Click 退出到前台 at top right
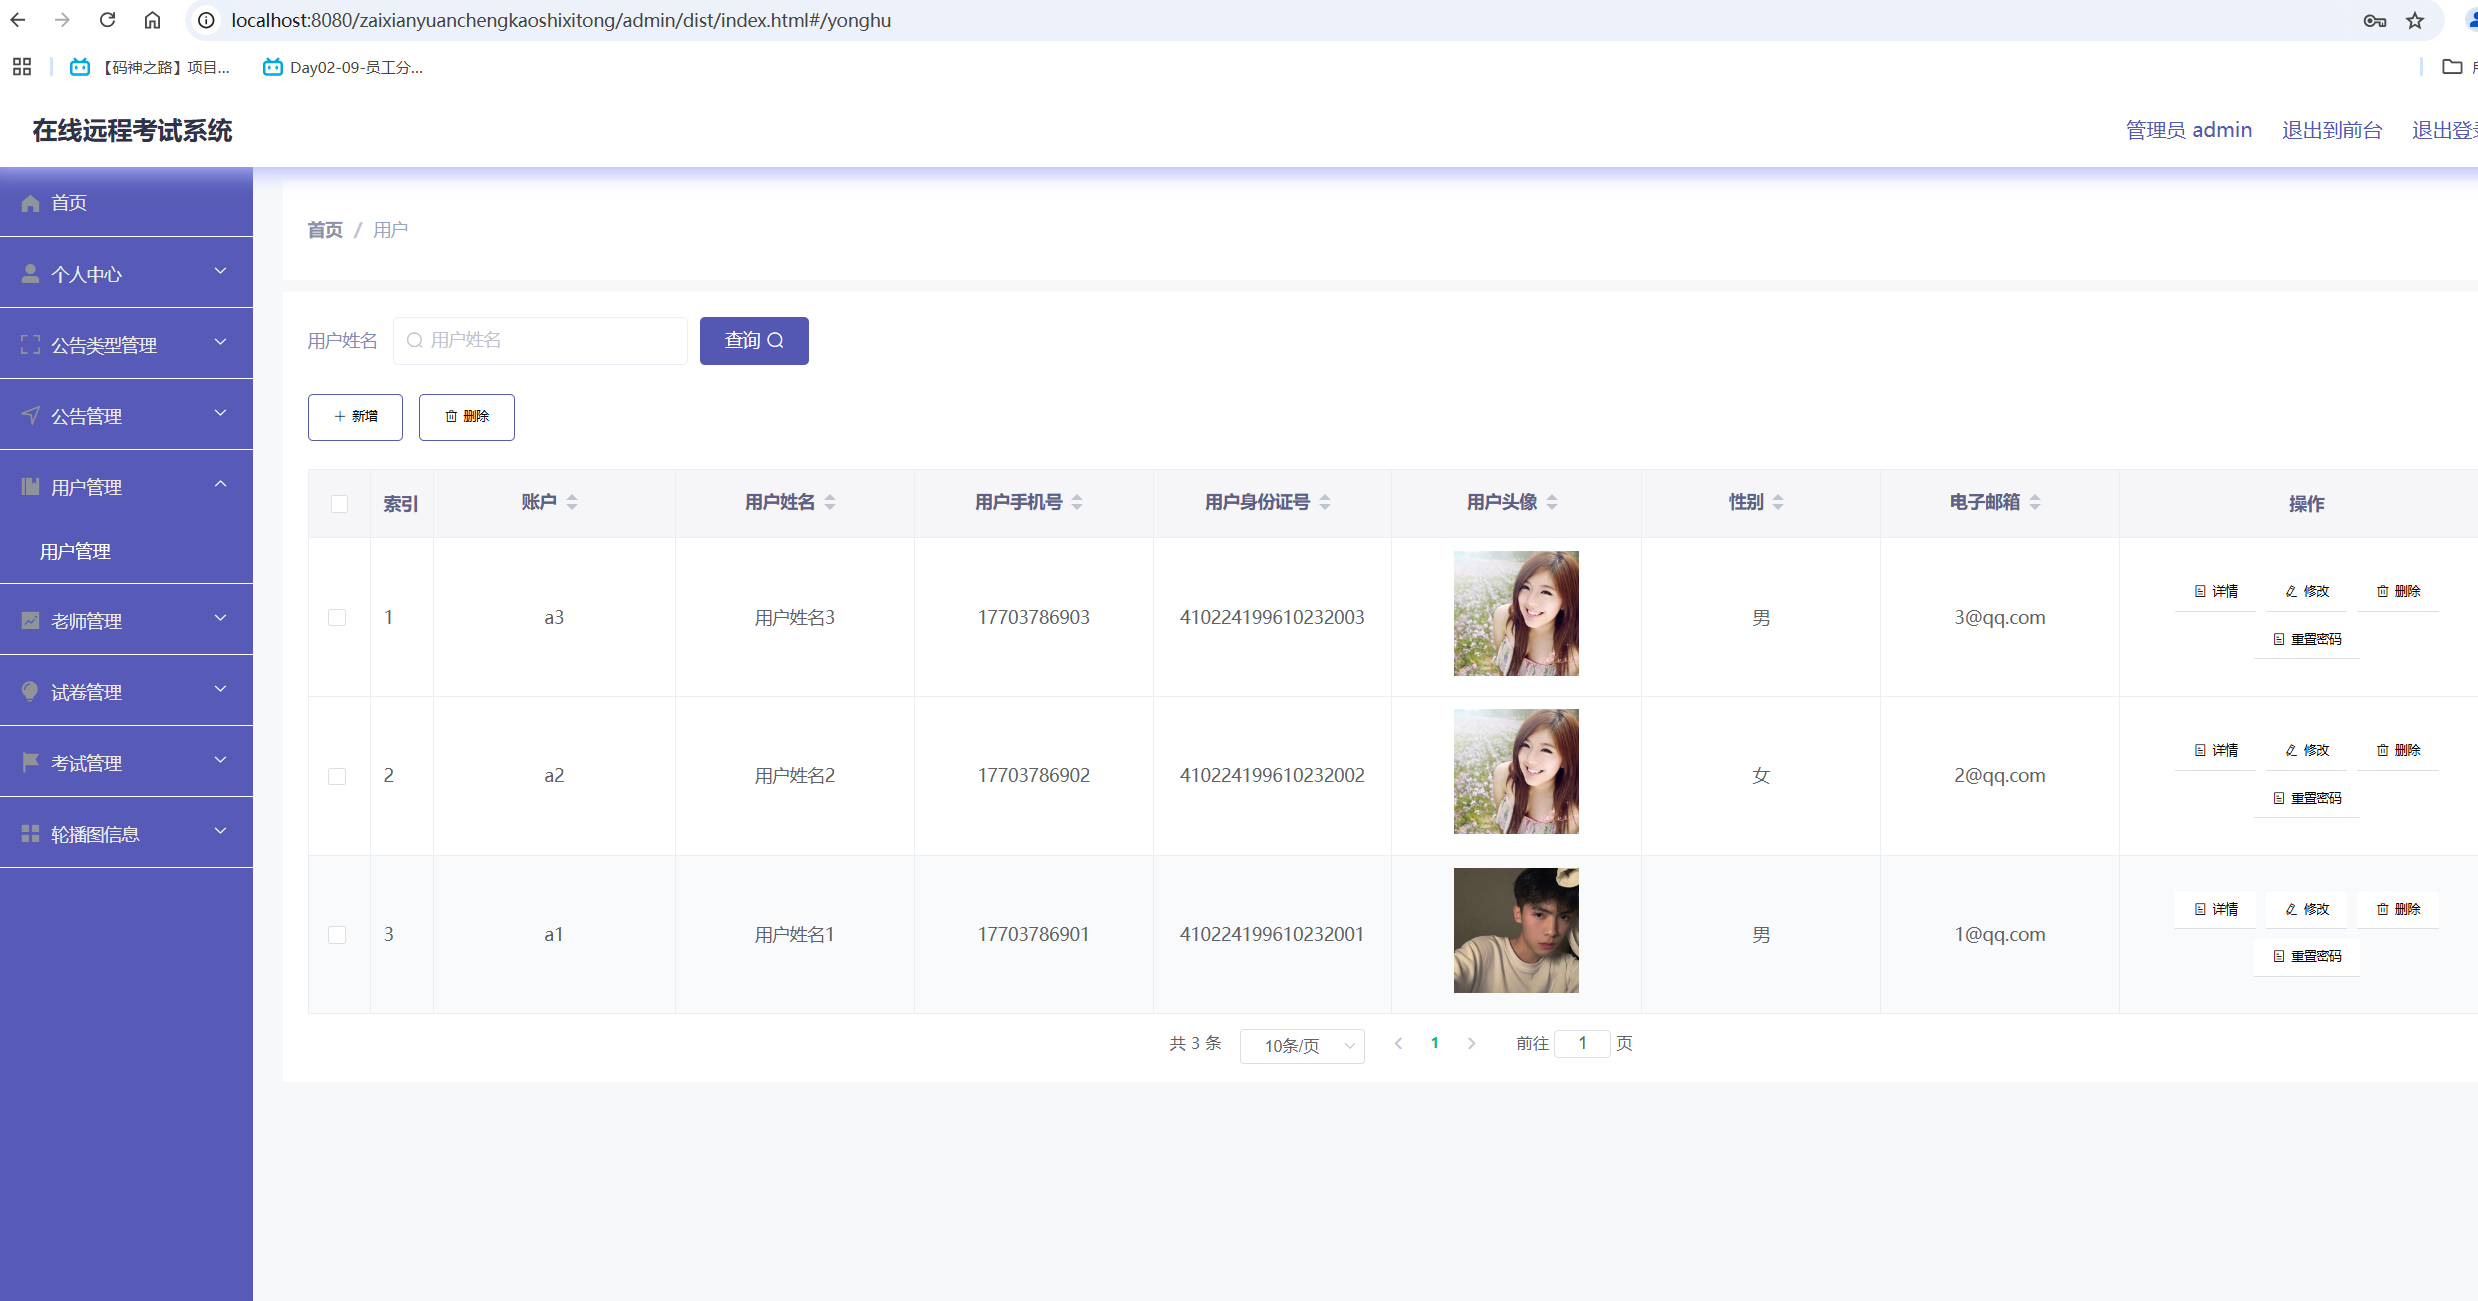The width and height of the screenshot is (2478, 1301). point(2332,129)
